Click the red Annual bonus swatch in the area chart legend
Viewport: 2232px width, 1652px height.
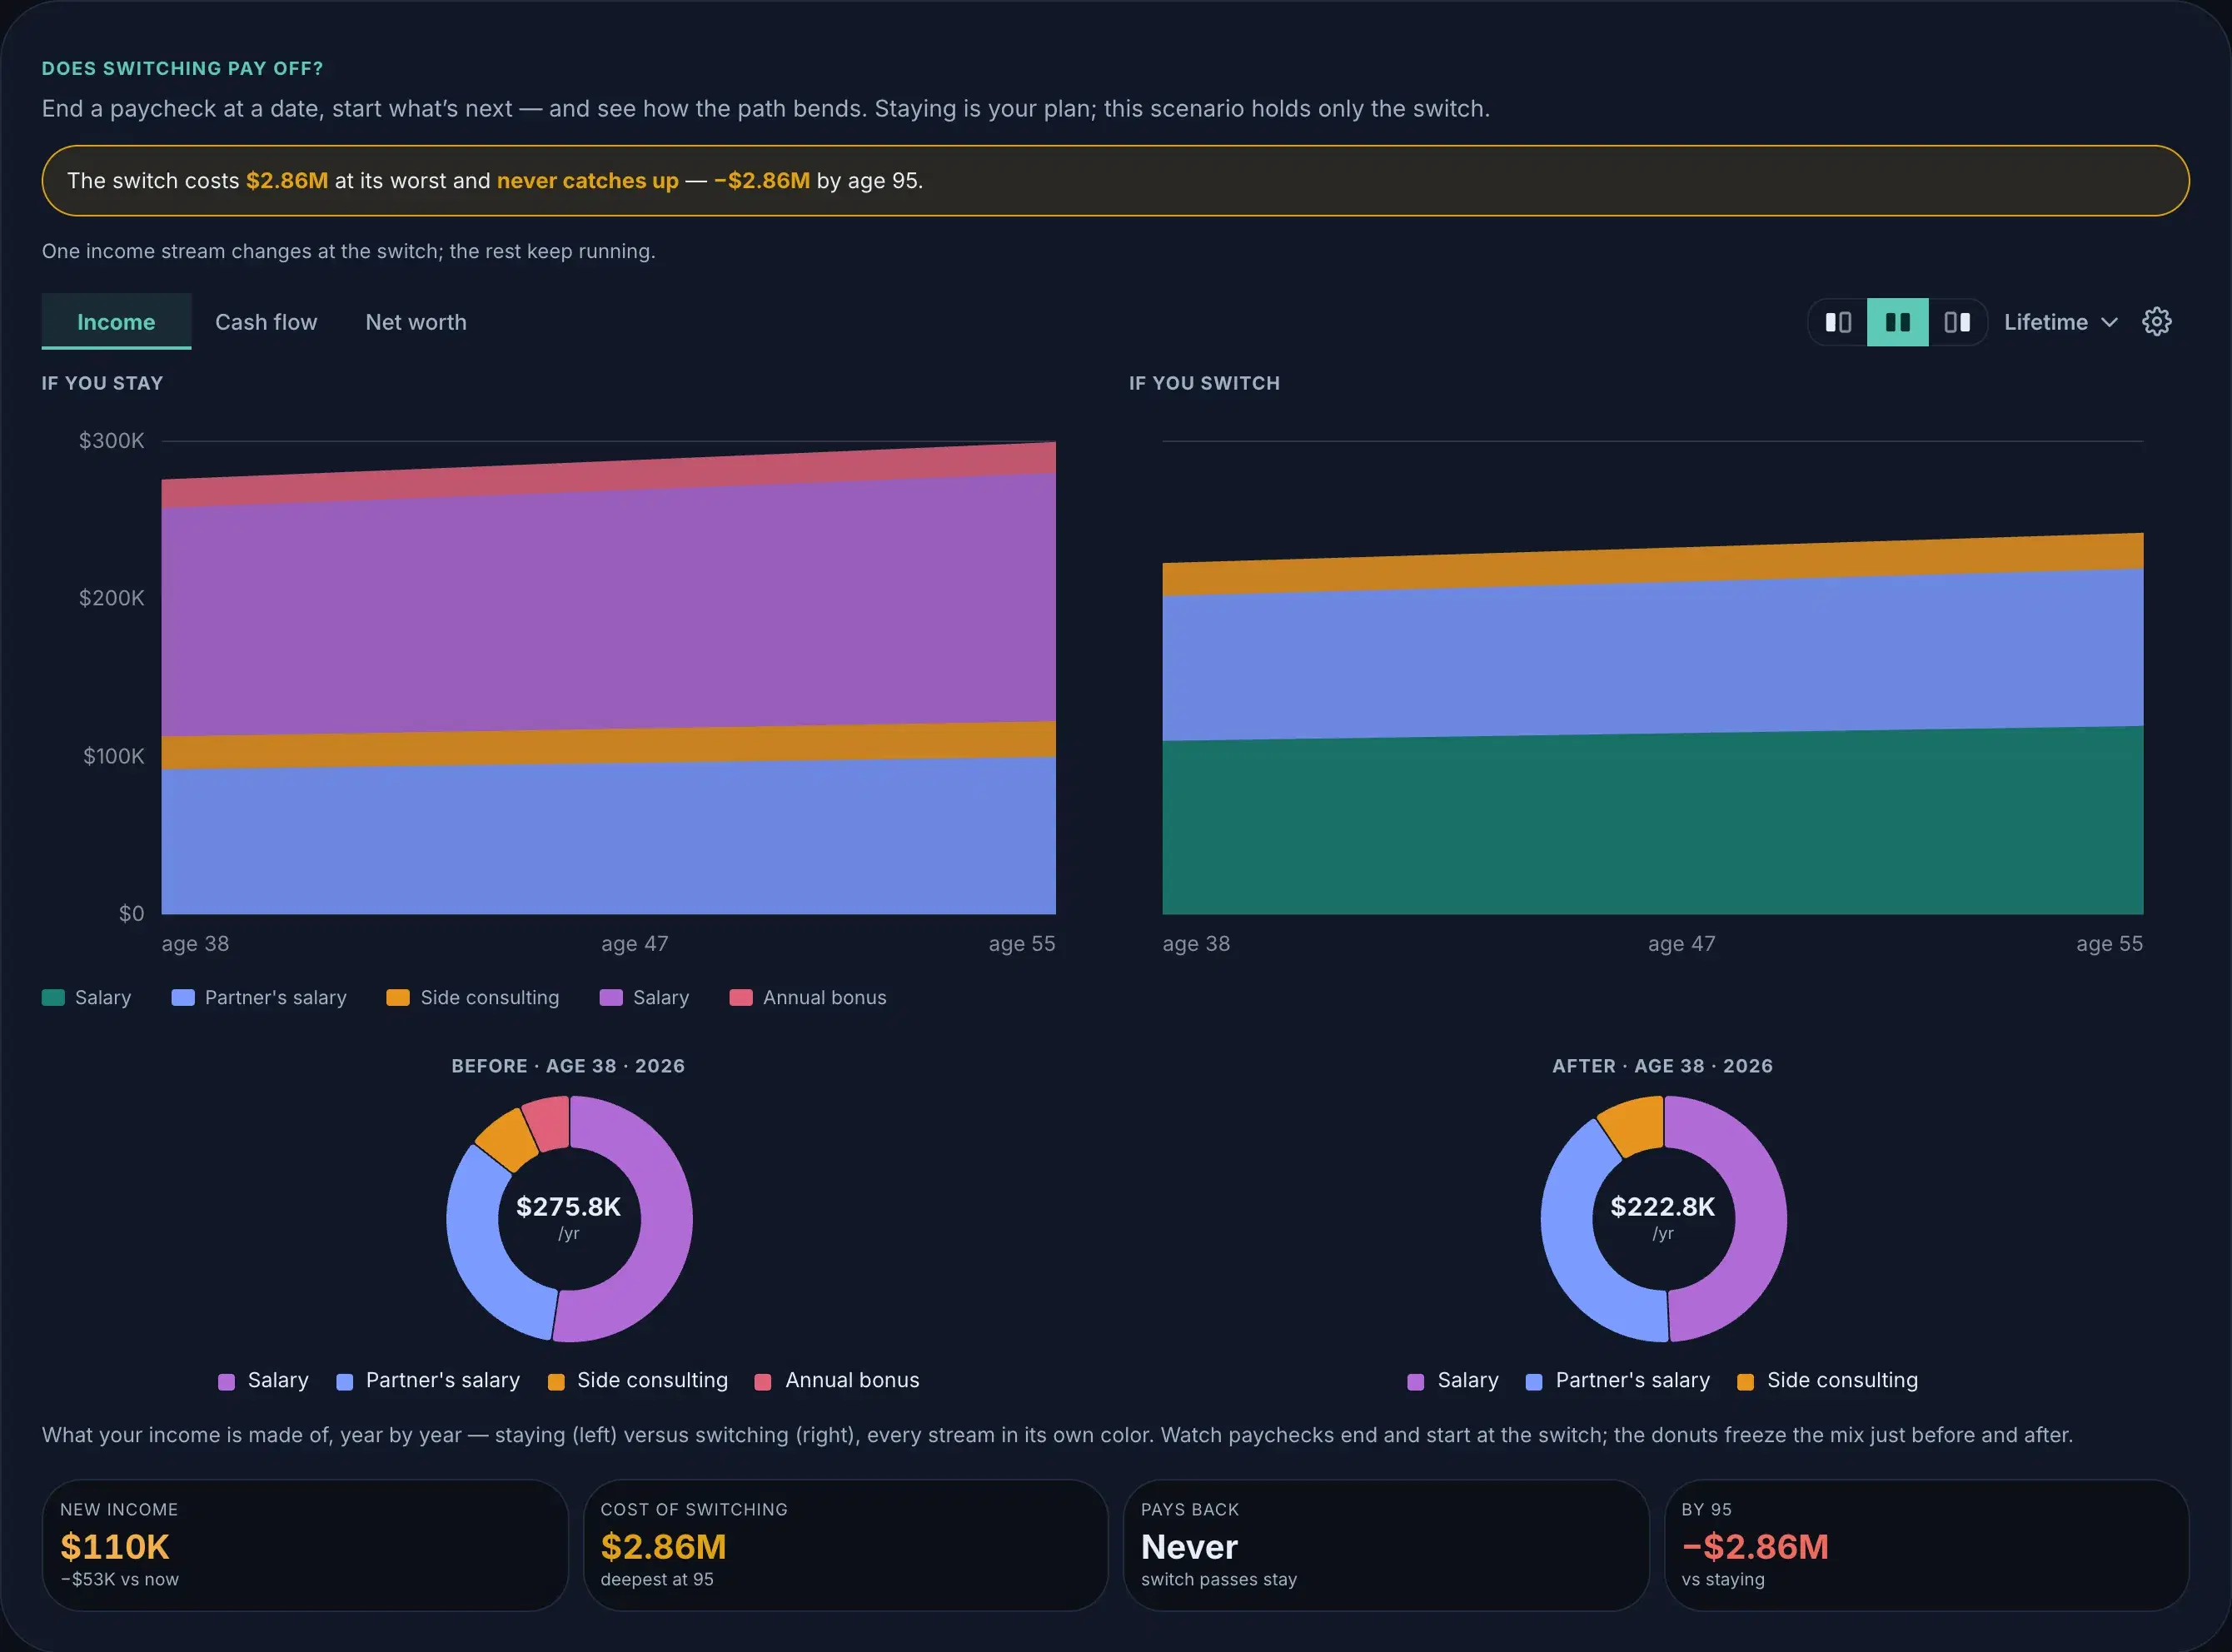pos(741,997)
